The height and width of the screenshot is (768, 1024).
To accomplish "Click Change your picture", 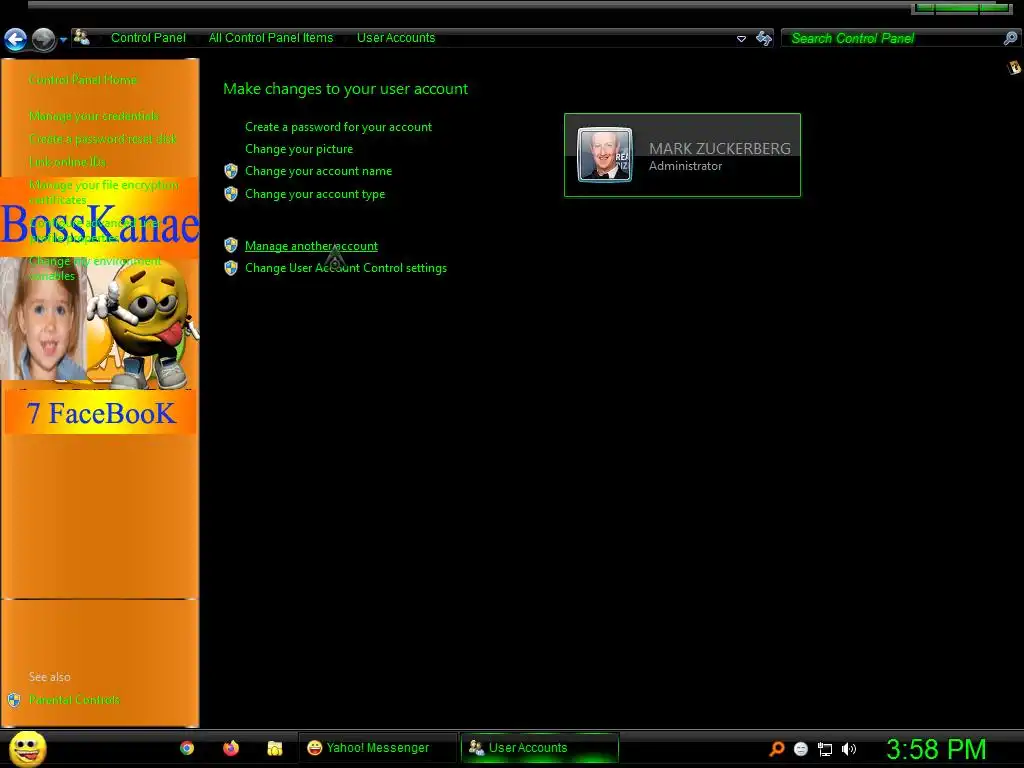I will click(x=299, y=149).
